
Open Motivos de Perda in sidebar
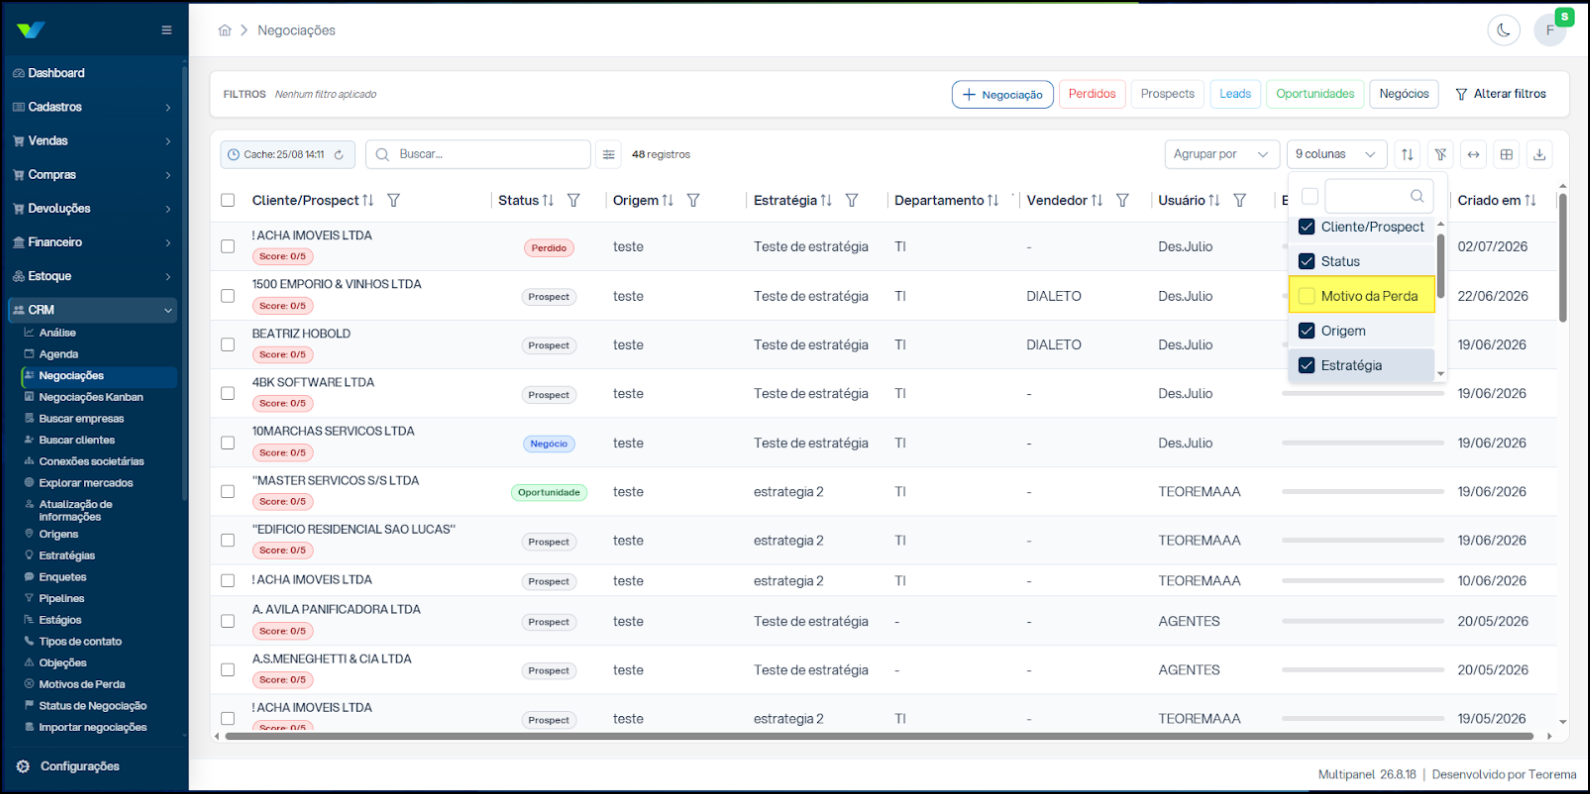pyautogui.click(x=82, y=684)
